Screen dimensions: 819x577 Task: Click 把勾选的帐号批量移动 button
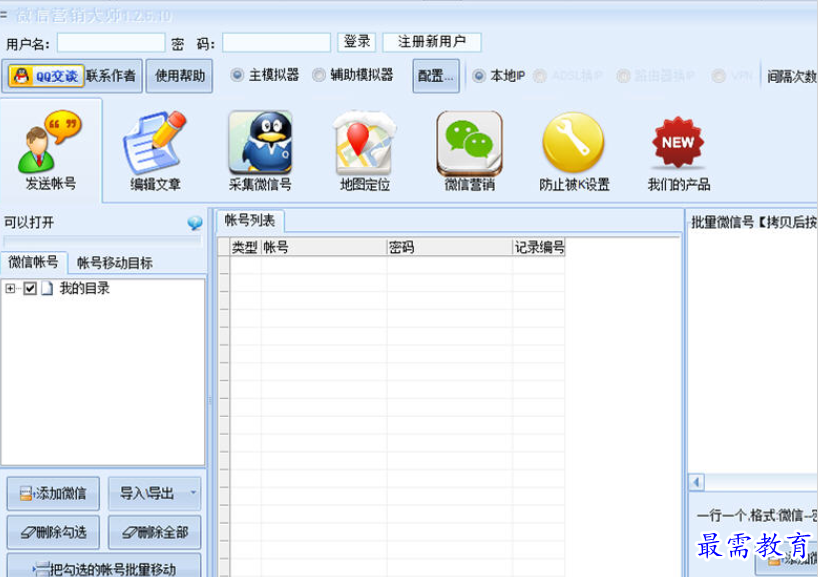[x=104, y=567]
